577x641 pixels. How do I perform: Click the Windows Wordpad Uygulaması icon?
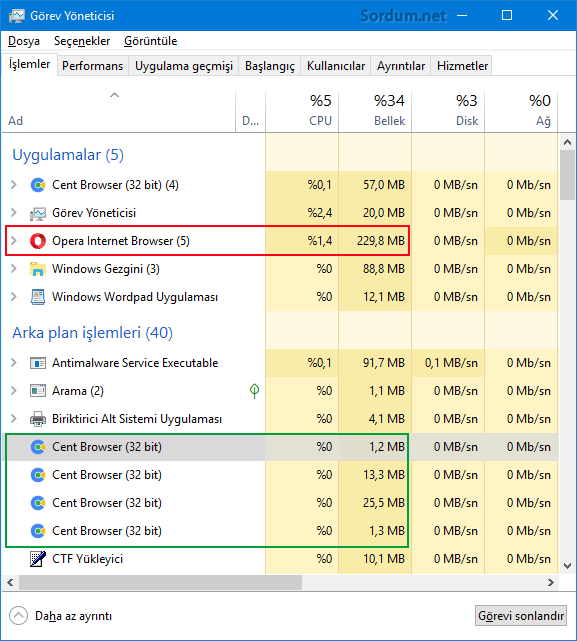(x=38, y=297)
